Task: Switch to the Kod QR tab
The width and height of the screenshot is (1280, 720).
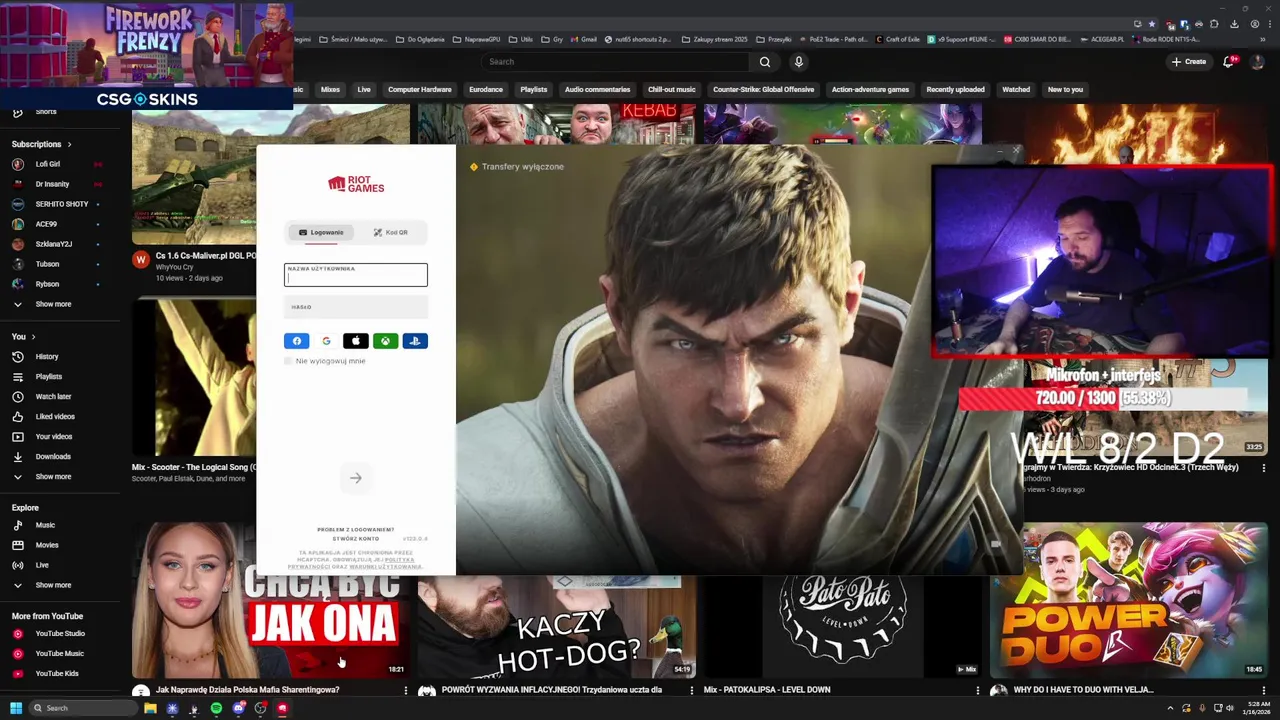Action: 391,232
